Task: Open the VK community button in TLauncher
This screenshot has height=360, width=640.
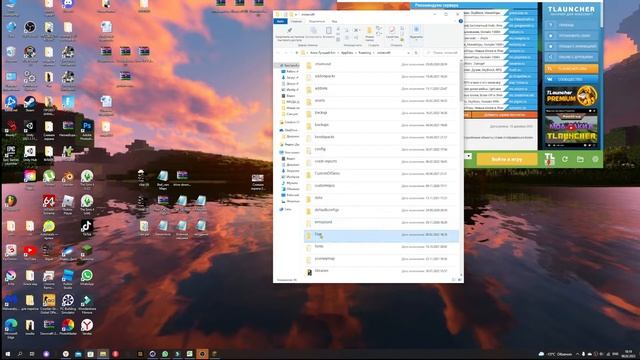Action: (x=571, y=79)
